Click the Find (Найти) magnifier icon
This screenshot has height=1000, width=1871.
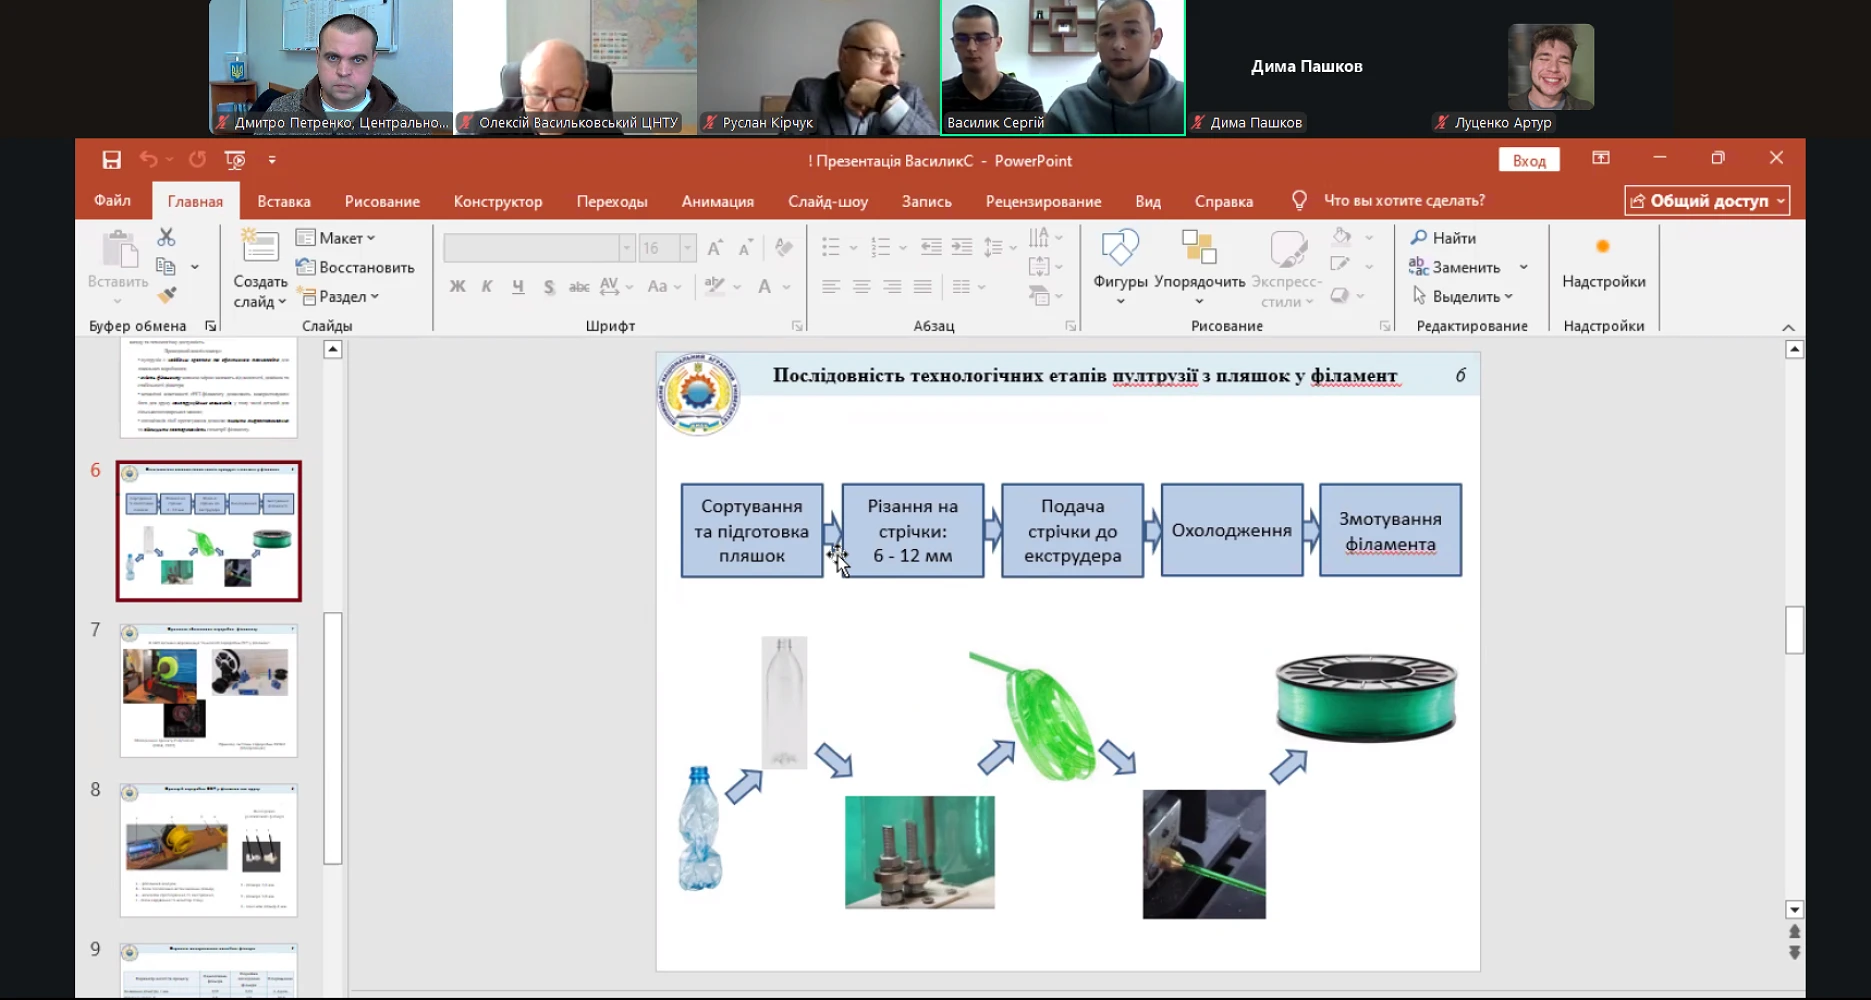1419,238
